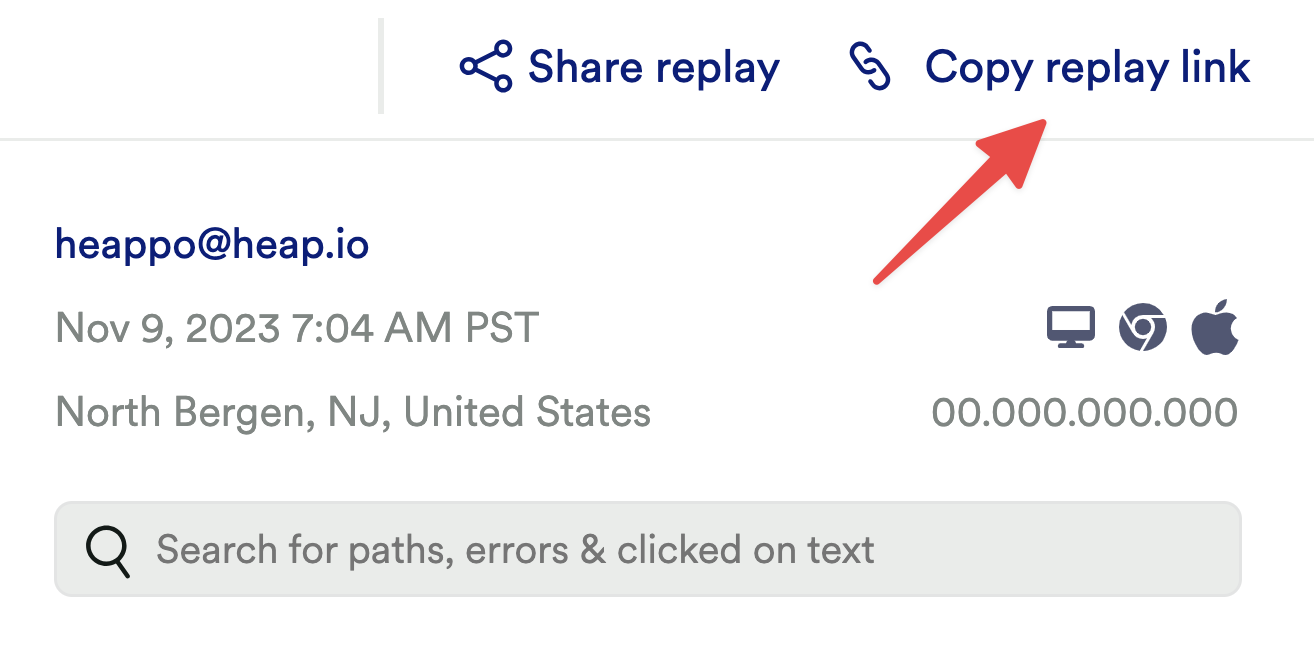
Task: Click the chain-link icon for copying link
Action: click(x=869, y=67)
